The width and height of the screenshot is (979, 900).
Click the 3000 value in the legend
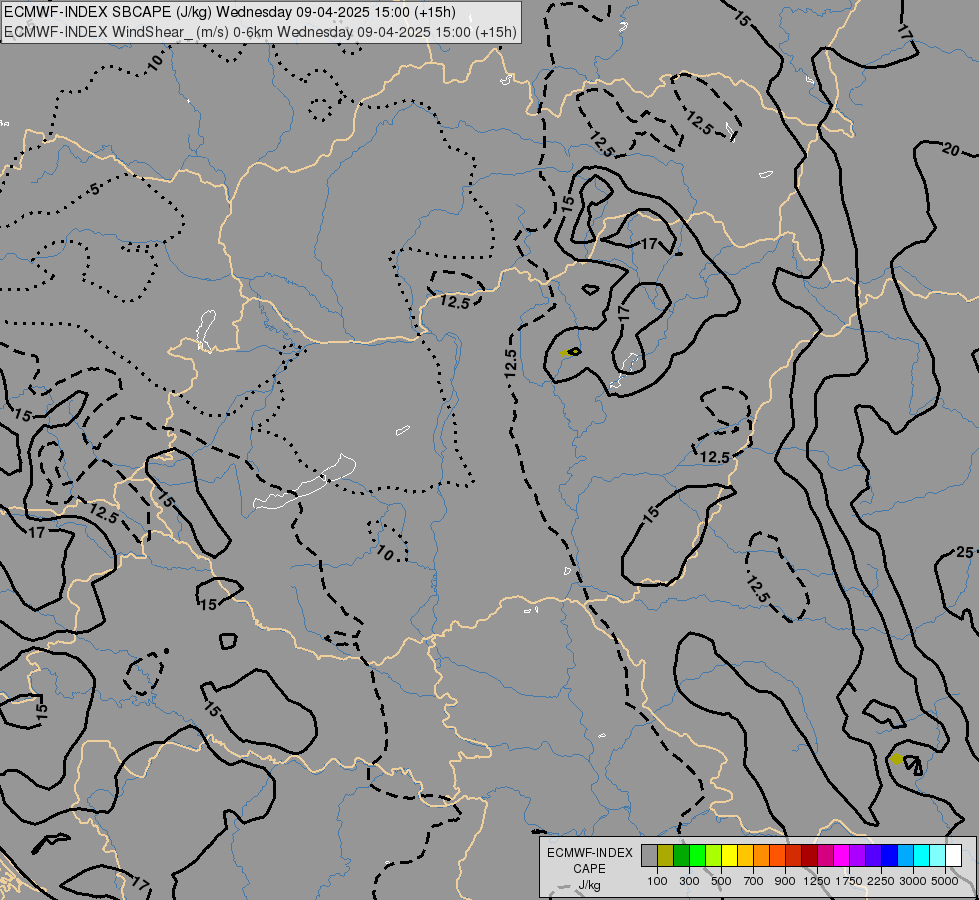tap(913, 881)
